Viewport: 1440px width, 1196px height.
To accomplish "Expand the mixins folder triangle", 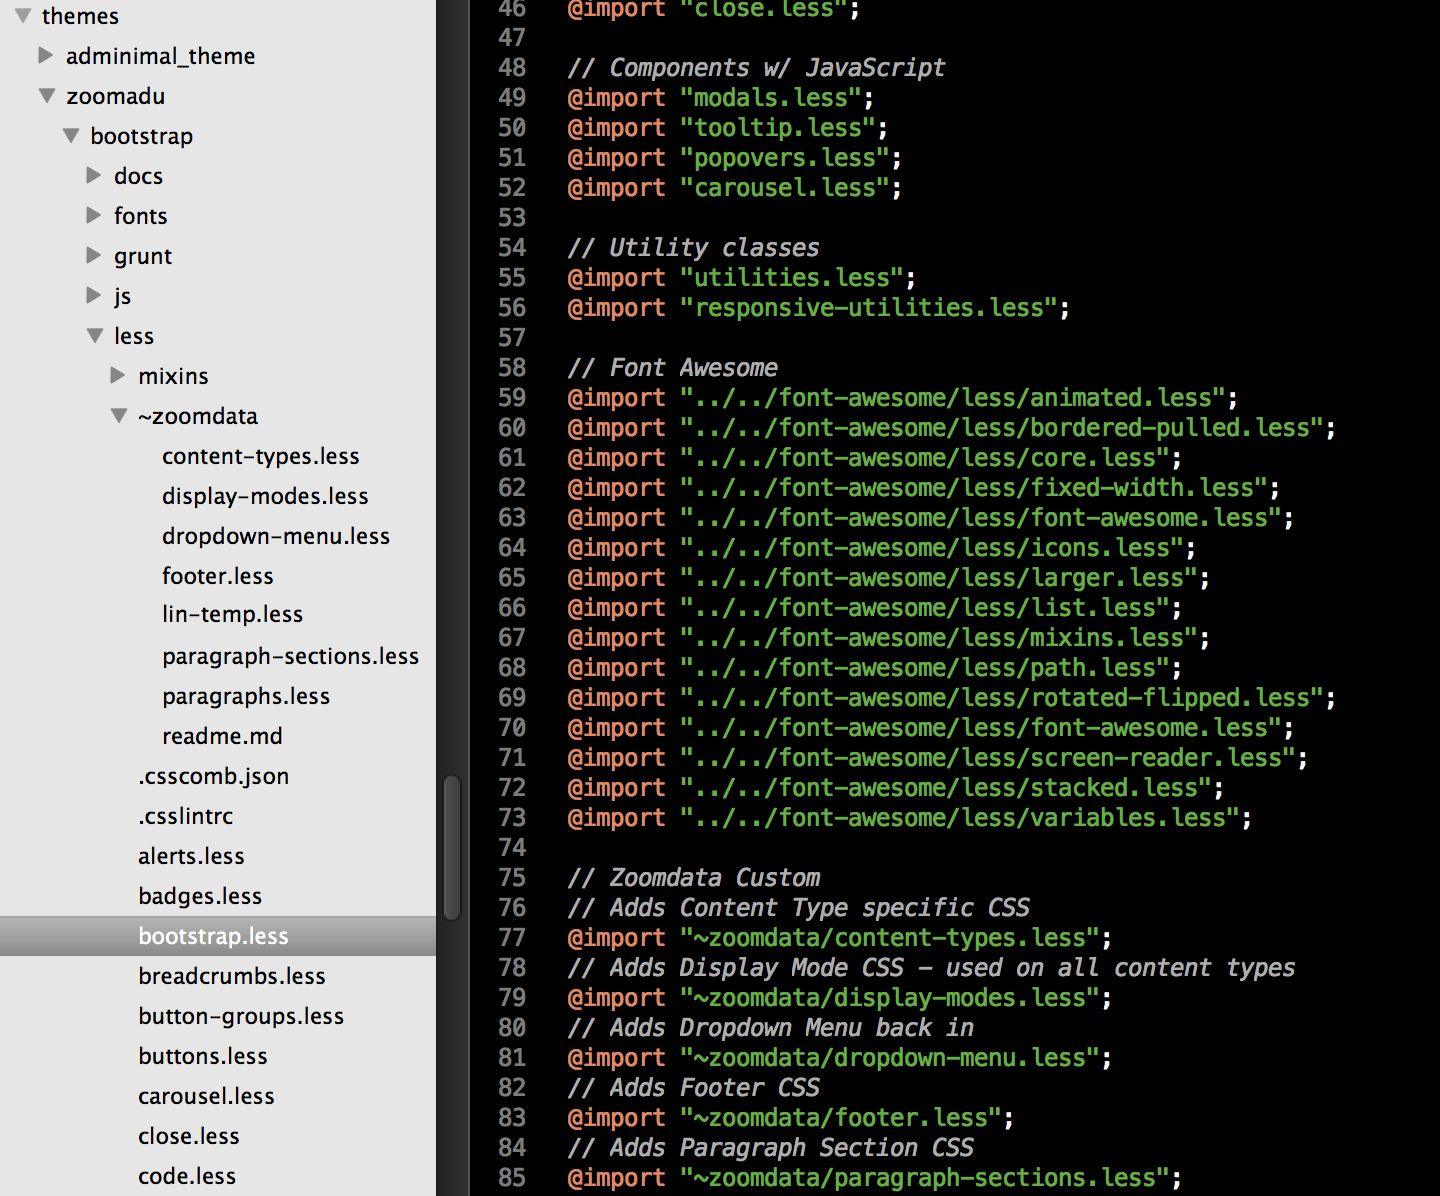I will (118, 375).
